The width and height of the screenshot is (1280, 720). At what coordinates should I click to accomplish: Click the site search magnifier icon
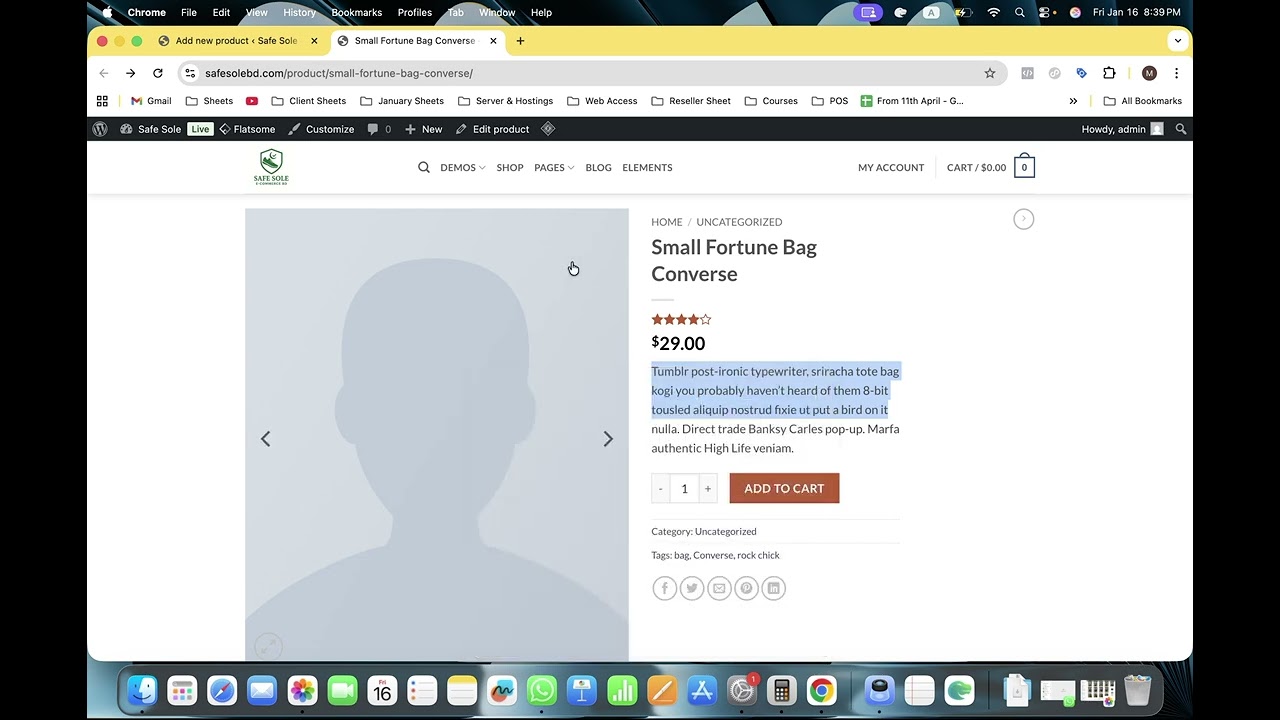[424, 168]
